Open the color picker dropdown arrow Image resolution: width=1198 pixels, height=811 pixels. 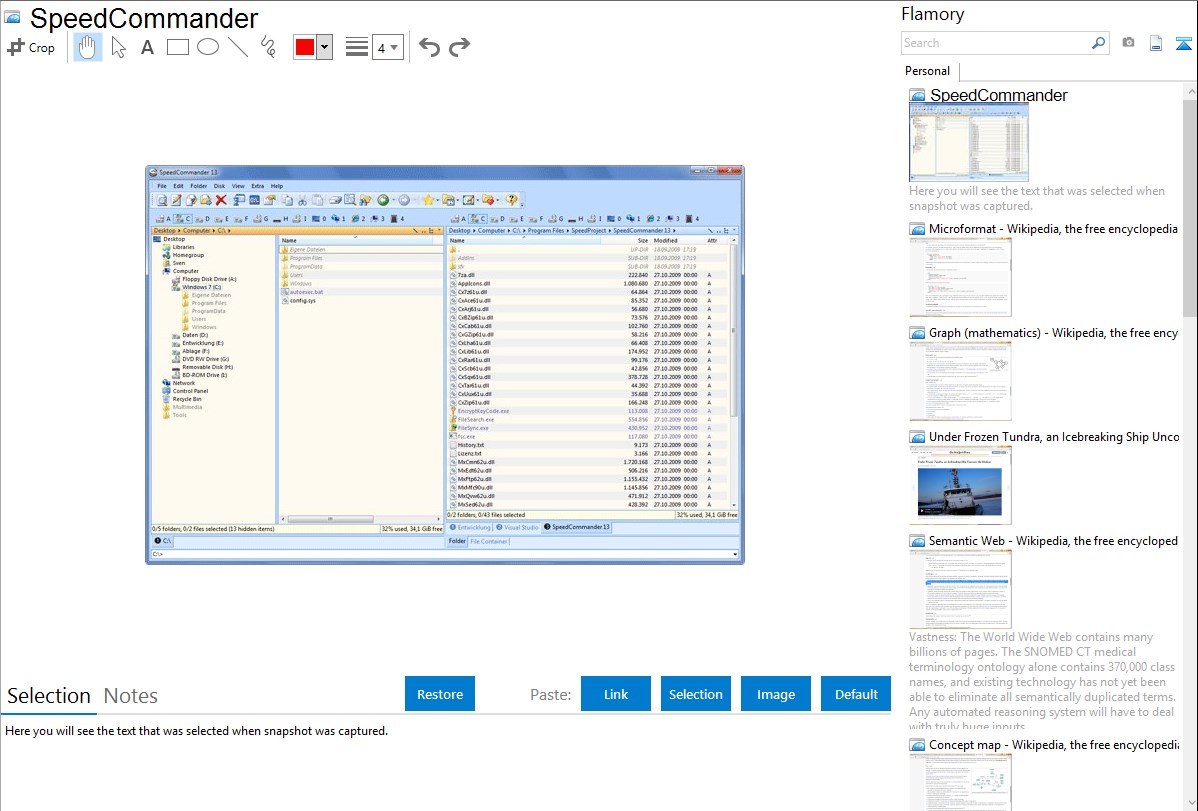pyautogui.click(x=325, y=47)
